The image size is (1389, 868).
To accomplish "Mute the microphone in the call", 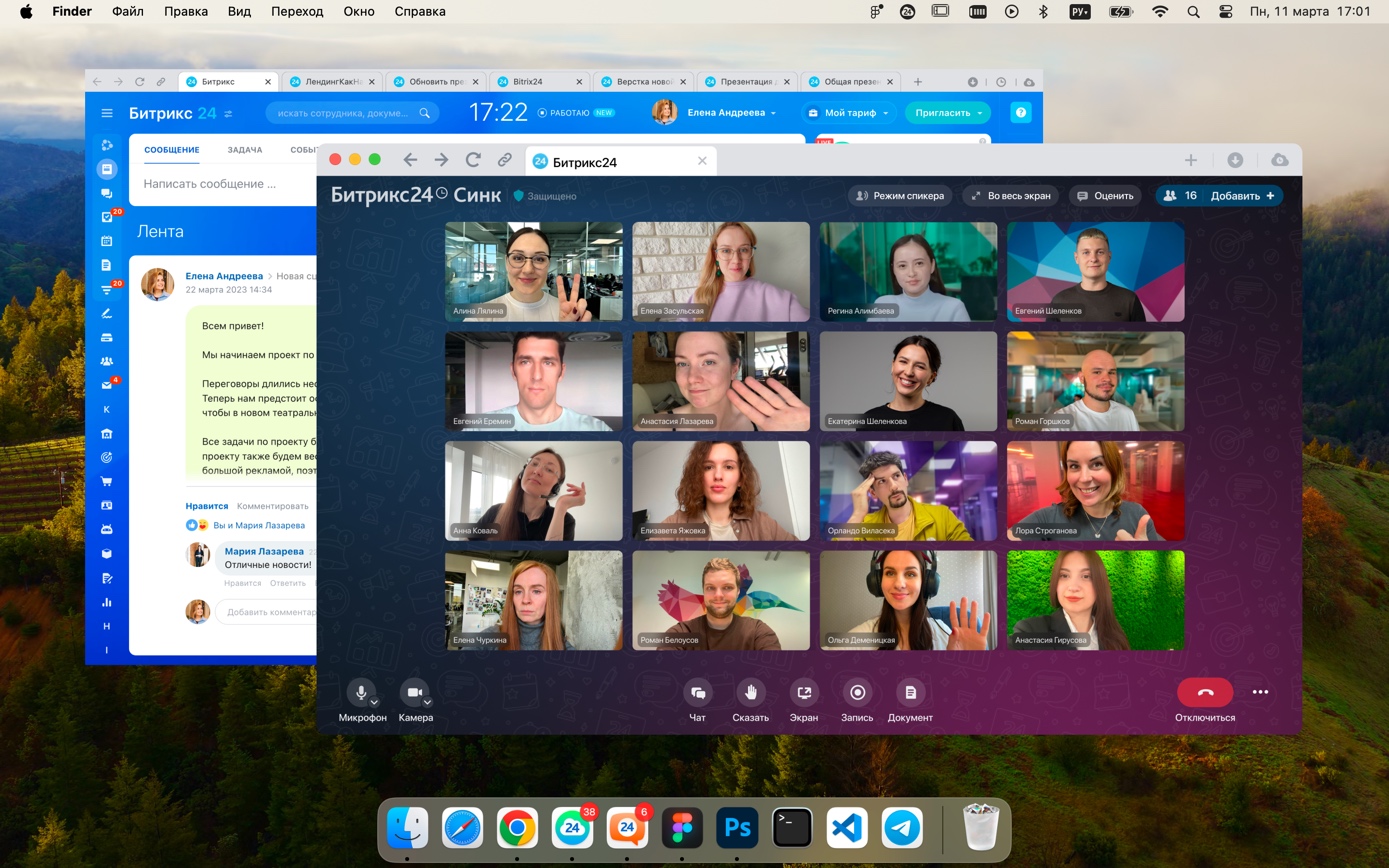I will pyautogui.click(x=360, y=692).
